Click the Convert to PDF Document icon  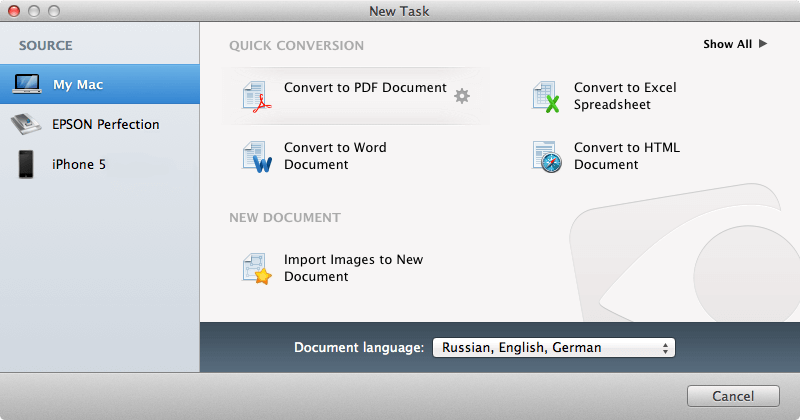coord(256,96)
